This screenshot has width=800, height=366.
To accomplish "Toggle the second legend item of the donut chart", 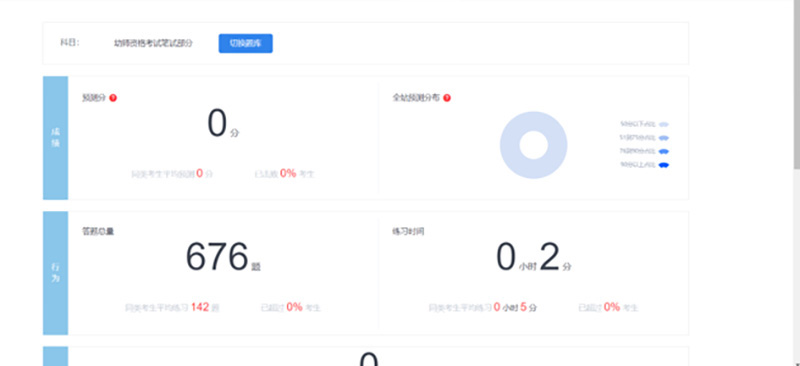I will (x=644, y=138).
